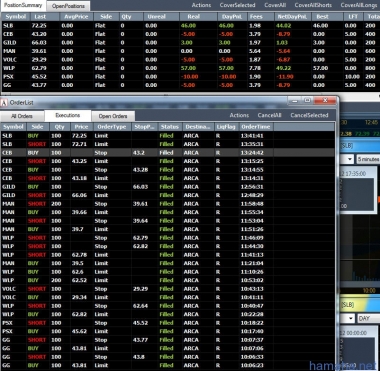Screen dimensions: 380x371
Task: Click CoverAll in Position Summary
Action: coord(275,5)
